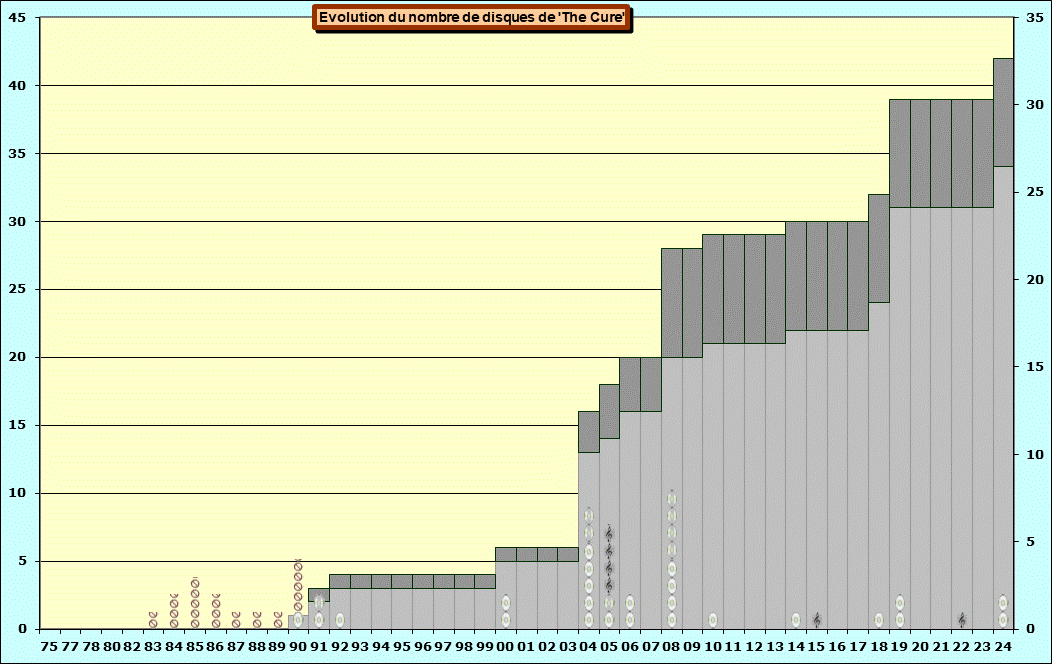Image resolution: width=1052 pixels, height=664 pixels.
Task: Click year label 75 on the horizontal axis
Action: [49, 646]
